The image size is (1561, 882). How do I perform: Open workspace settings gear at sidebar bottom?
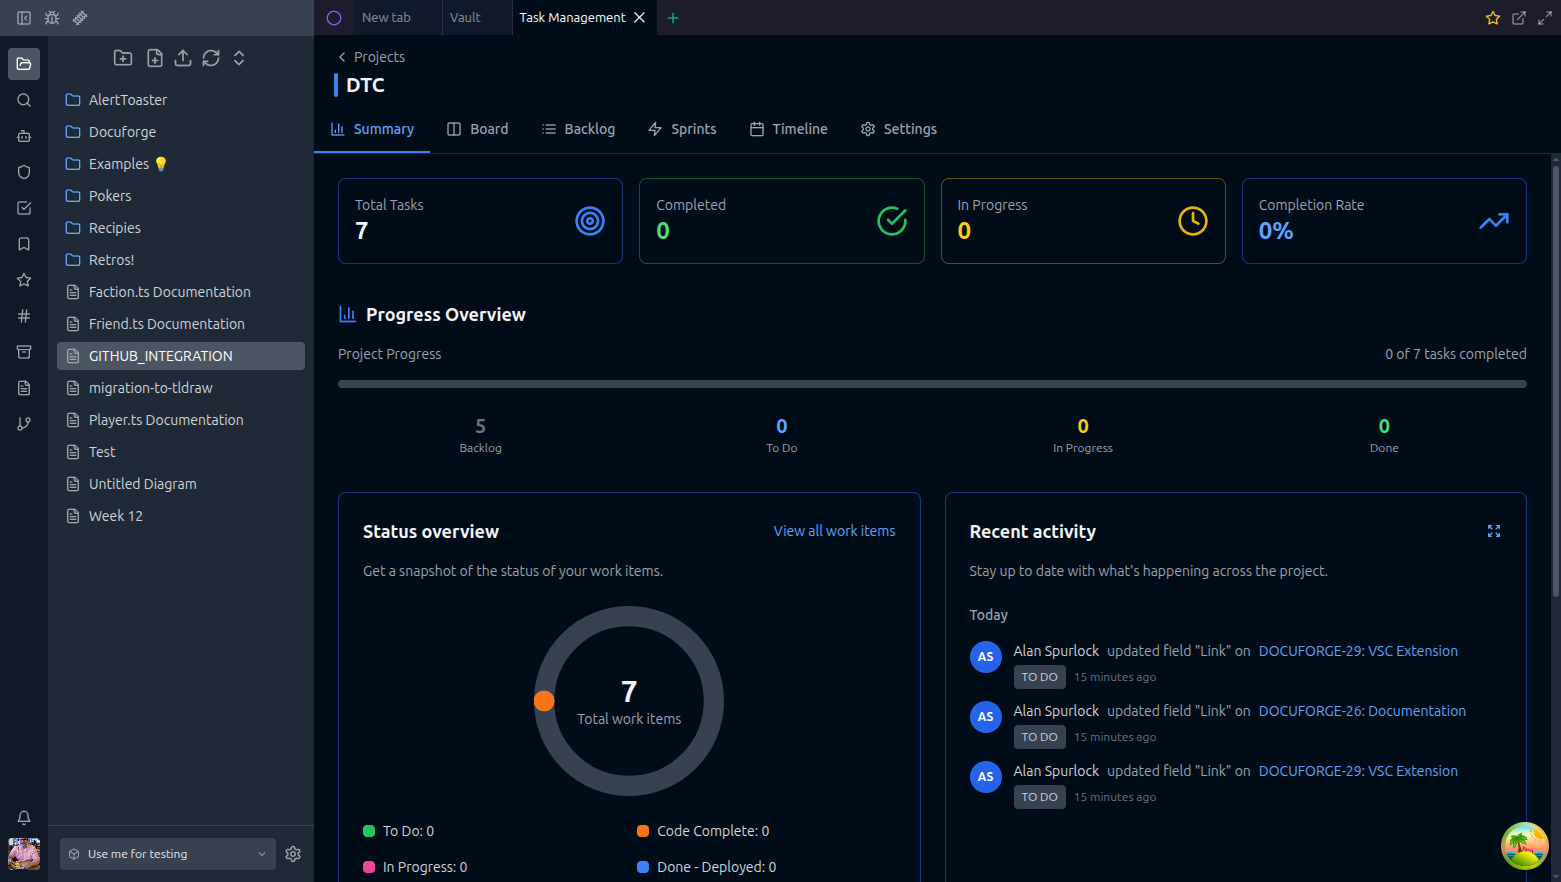click(x=293, y=854)
